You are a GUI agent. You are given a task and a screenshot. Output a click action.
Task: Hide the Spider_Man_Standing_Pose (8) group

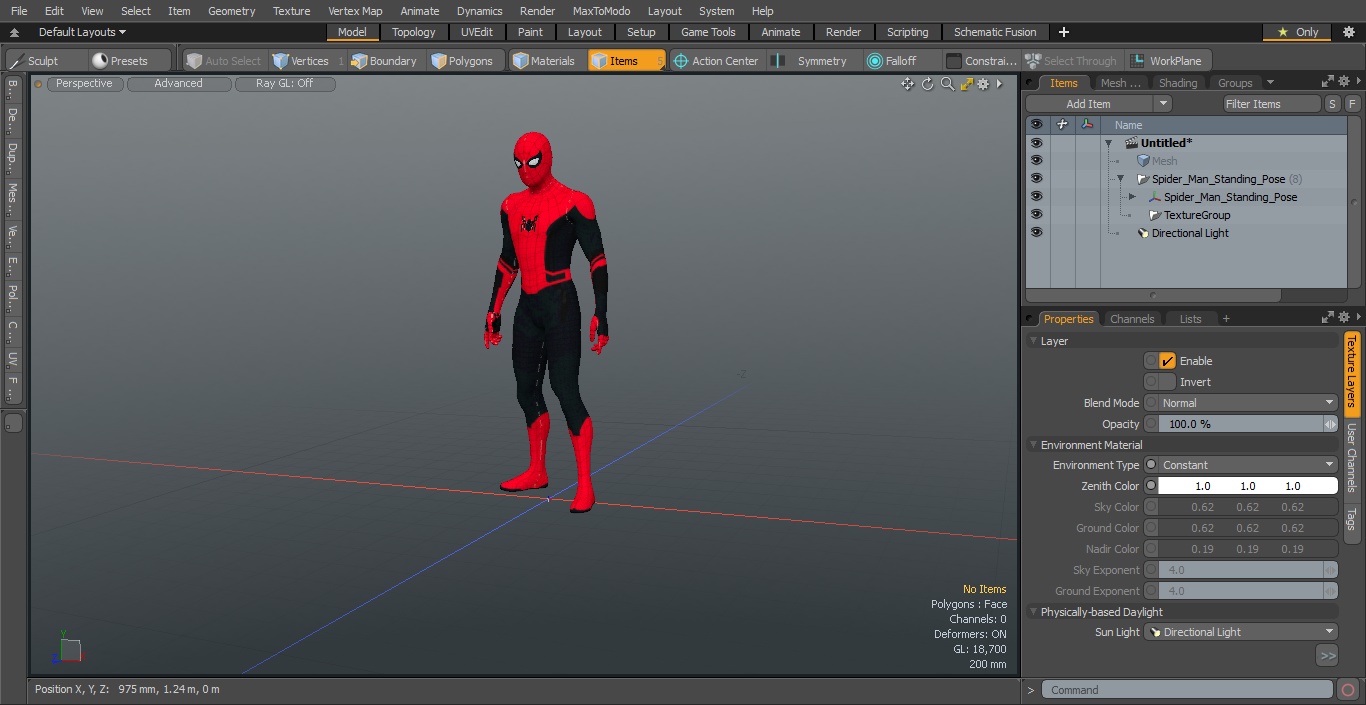pos(1036,179)
